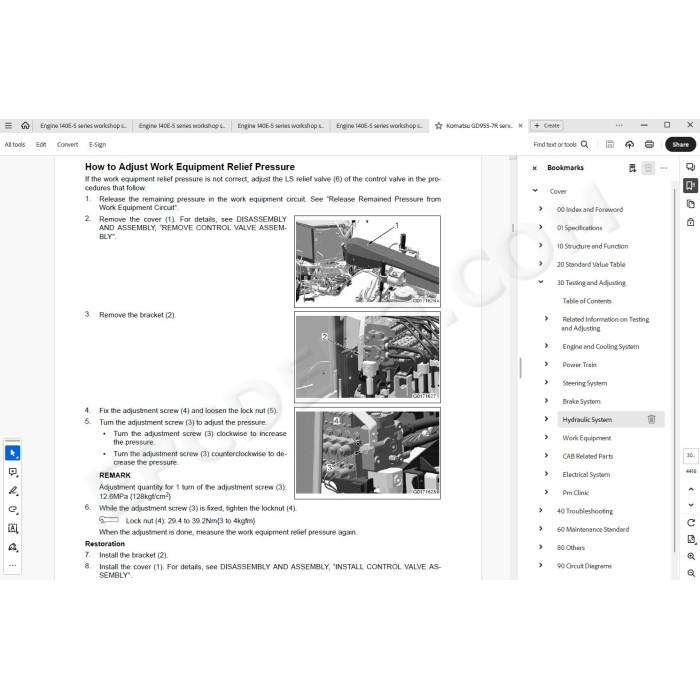Image resolution: width=700 pixels, height=700 pixels.
Task: Go to previous page arrow
Action: [691, 489]
